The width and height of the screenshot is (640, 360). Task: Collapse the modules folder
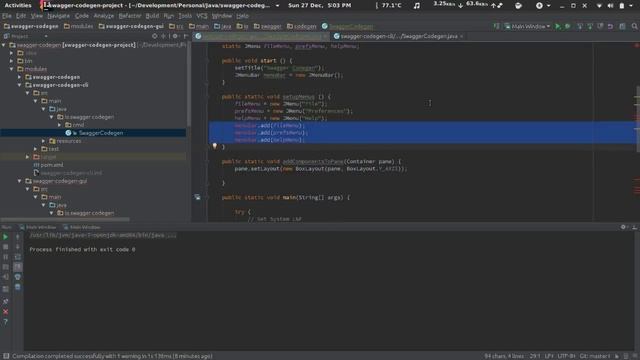(11, 69)
